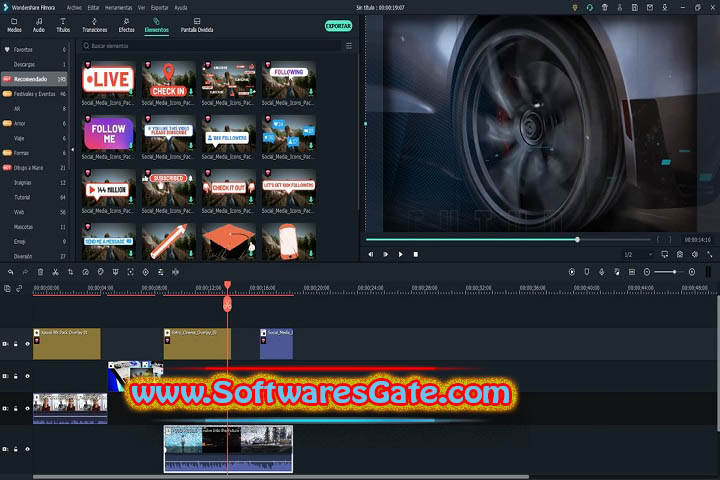The height and width of the screenshot is (480, 720).
Task: Open the edit adjustment sliders icon
Action: tap(160, 272)
